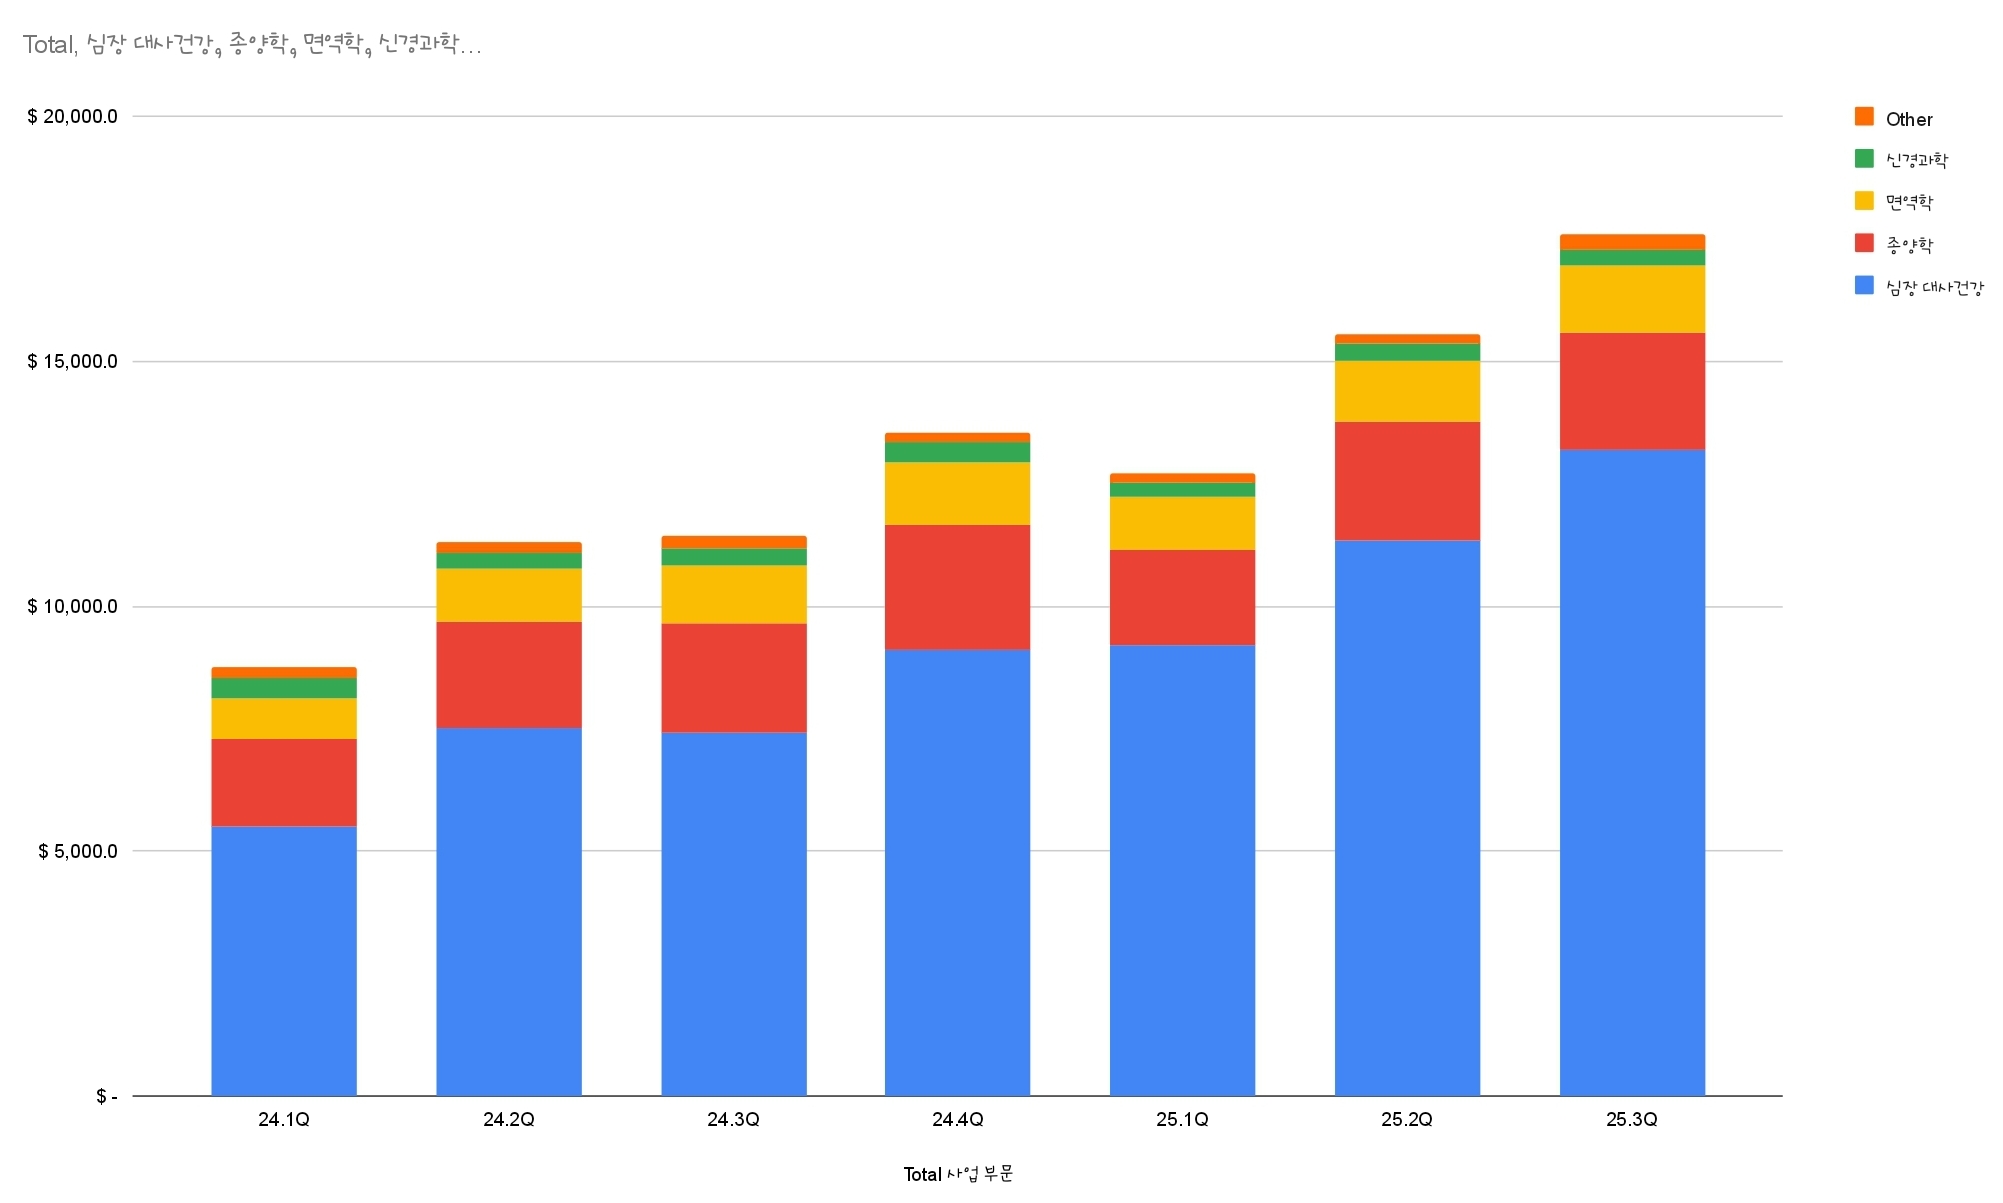Viewport: 2003px width, 1203px height.
Task: Click the green segment of 24.1Q bar
Action: click(284, 688)
